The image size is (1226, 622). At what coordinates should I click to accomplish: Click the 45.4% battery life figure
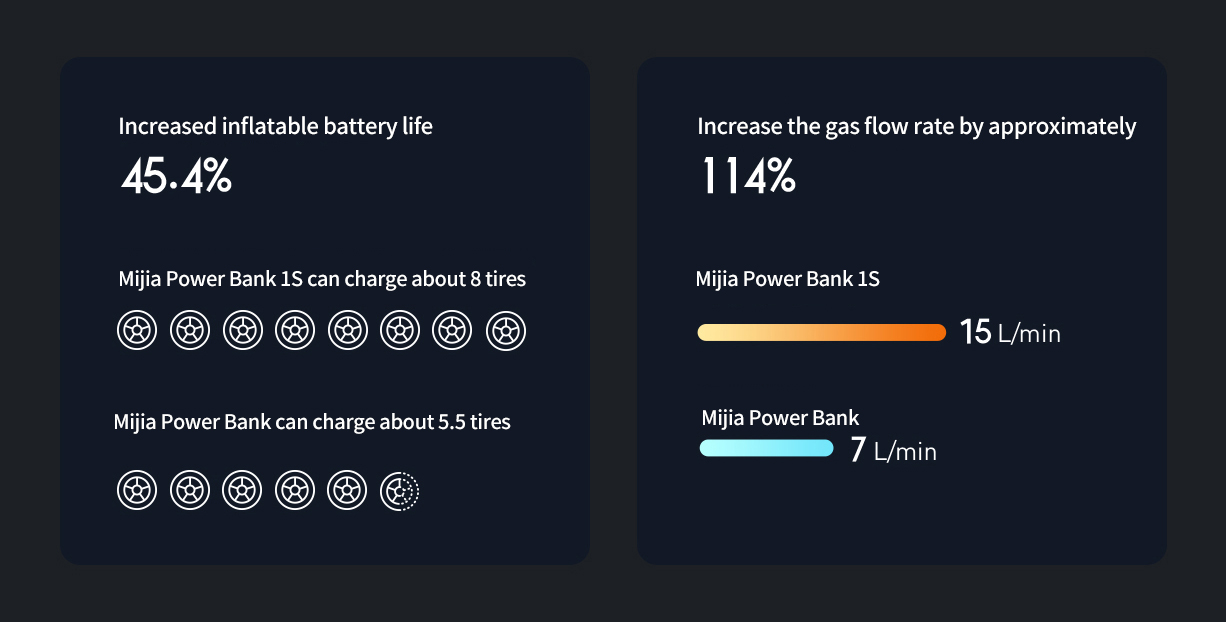tap(176, 177)
